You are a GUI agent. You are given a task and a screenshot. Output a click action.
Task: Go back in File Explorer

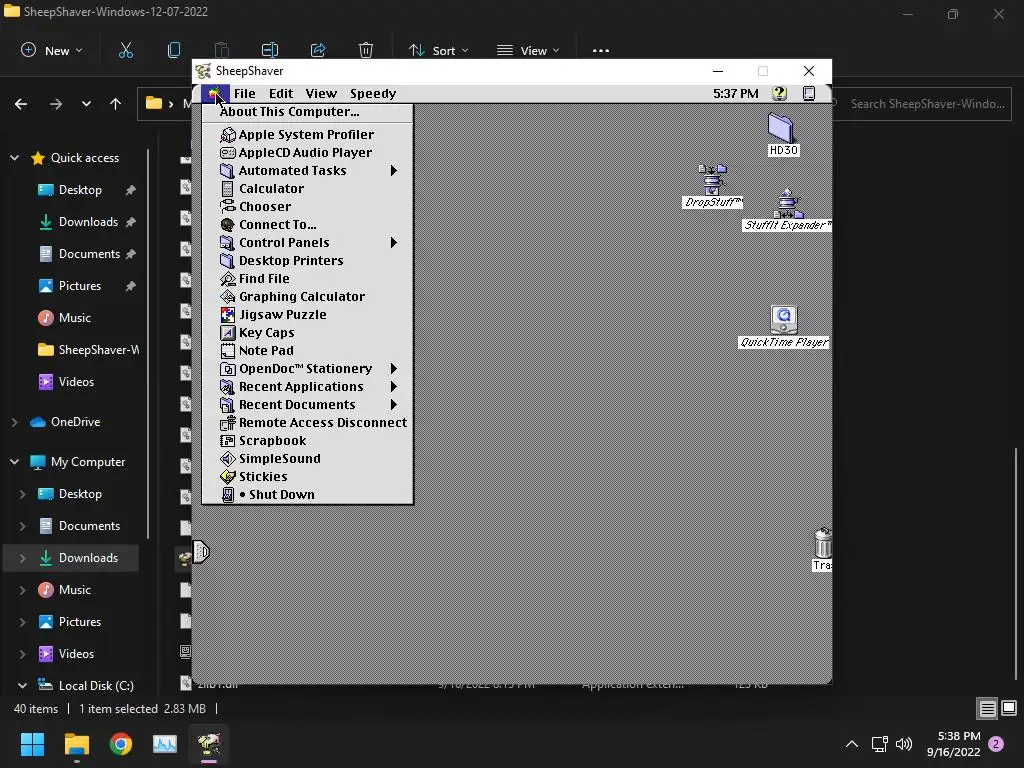click(x=21, y=104)
